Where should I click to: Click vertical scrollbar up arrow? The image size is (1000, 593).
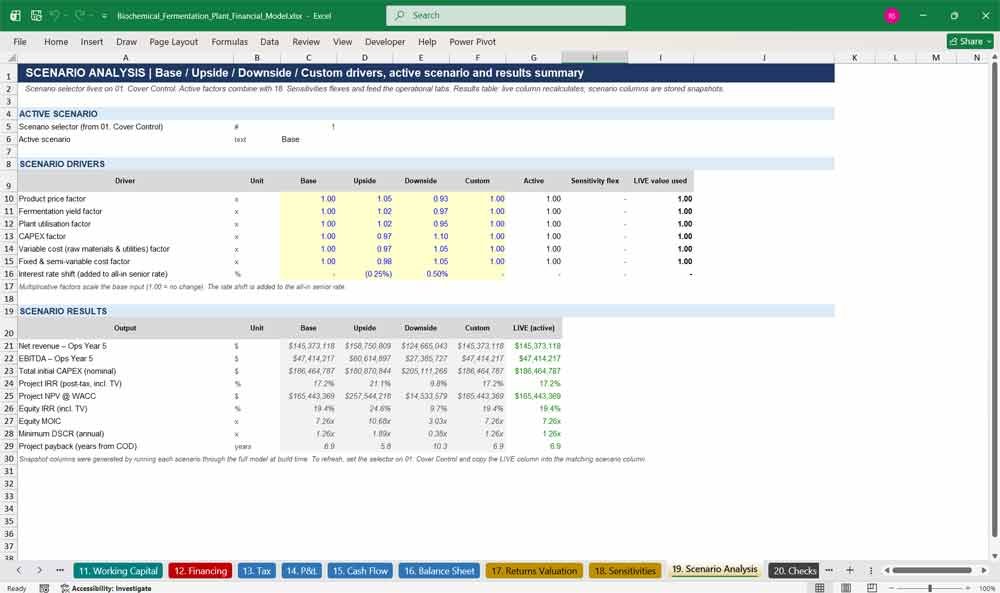994,57
